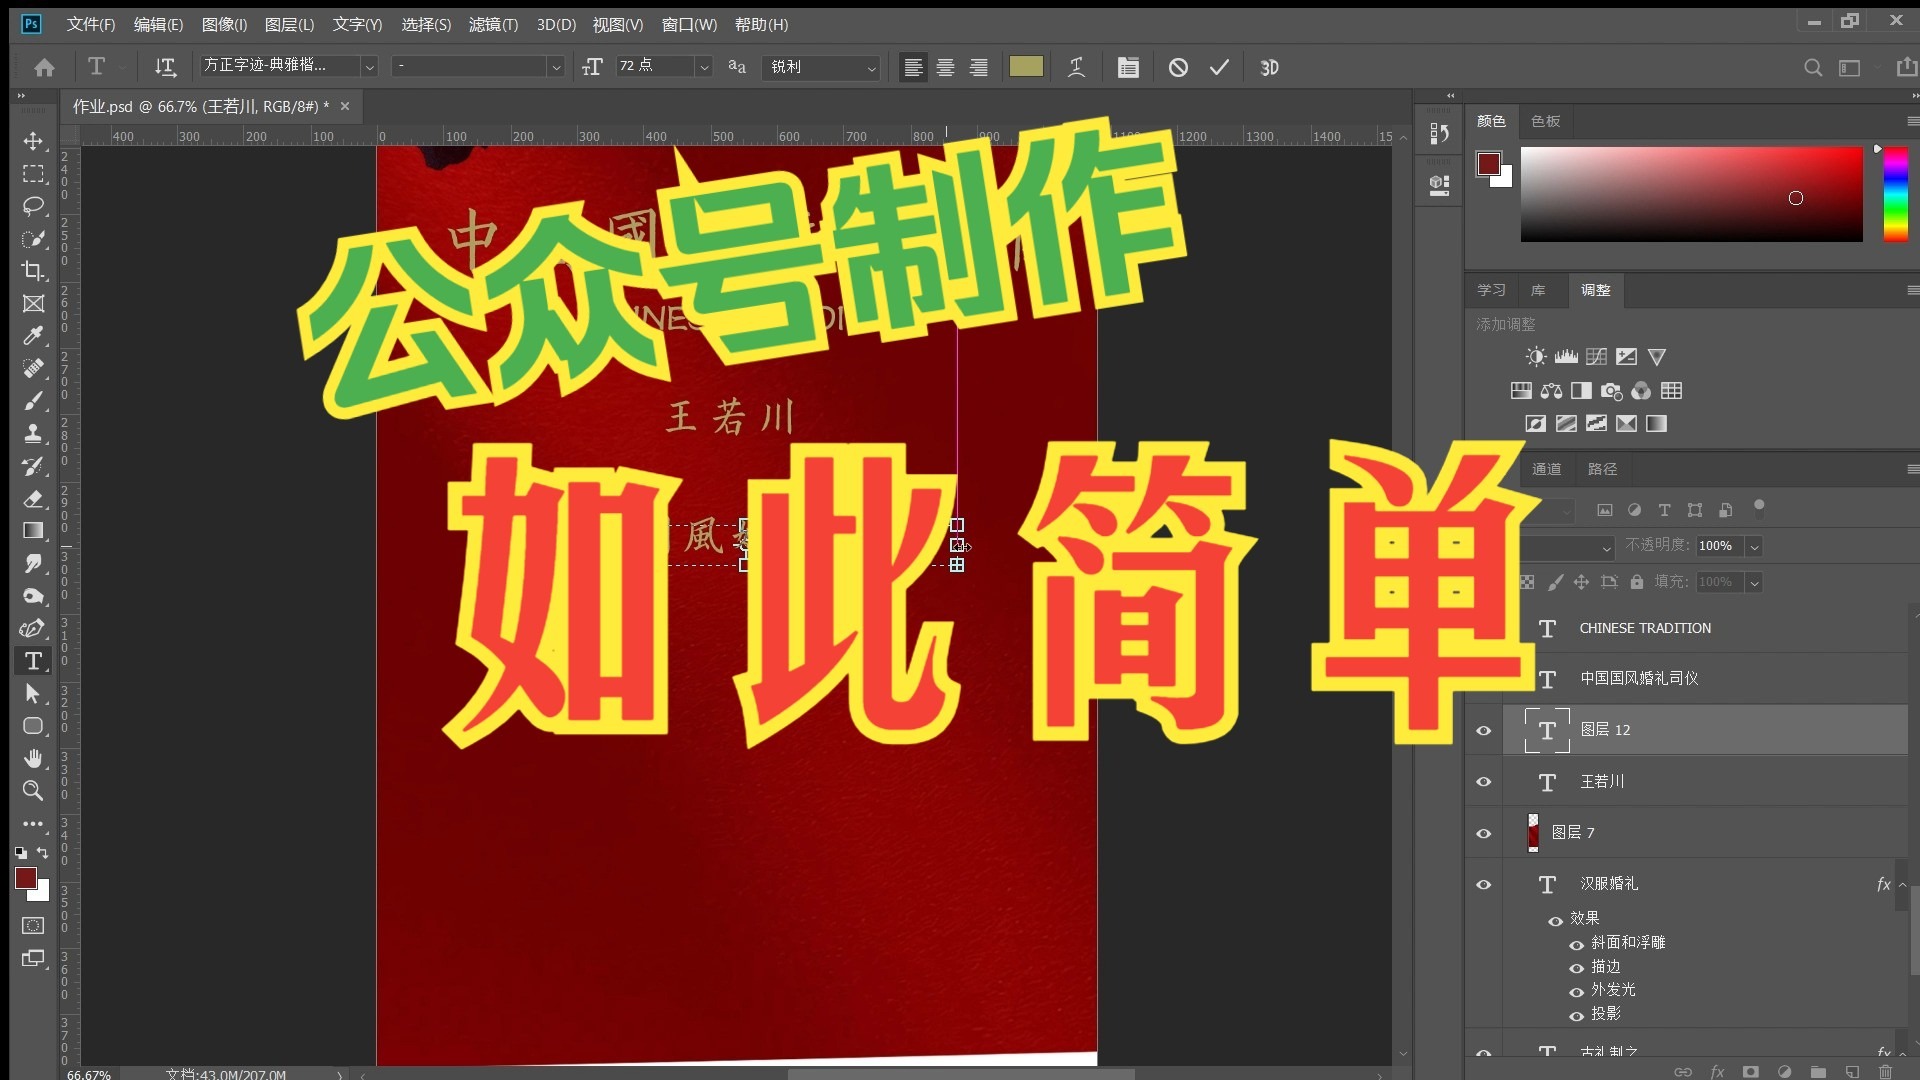Screen dimensions: 1920x1080
Task: Open the Curves adjustment from the 调整 panel
Action: coord(1596,356)
